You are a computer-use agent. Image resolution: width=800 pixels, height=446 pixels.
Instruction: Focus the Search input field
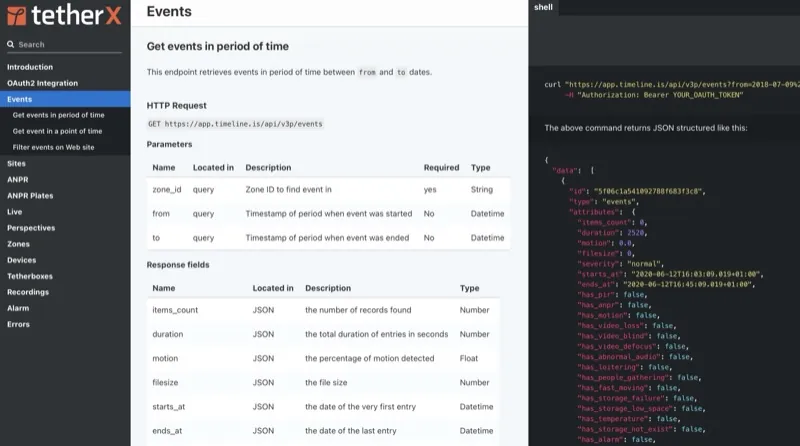coord(64,44)
